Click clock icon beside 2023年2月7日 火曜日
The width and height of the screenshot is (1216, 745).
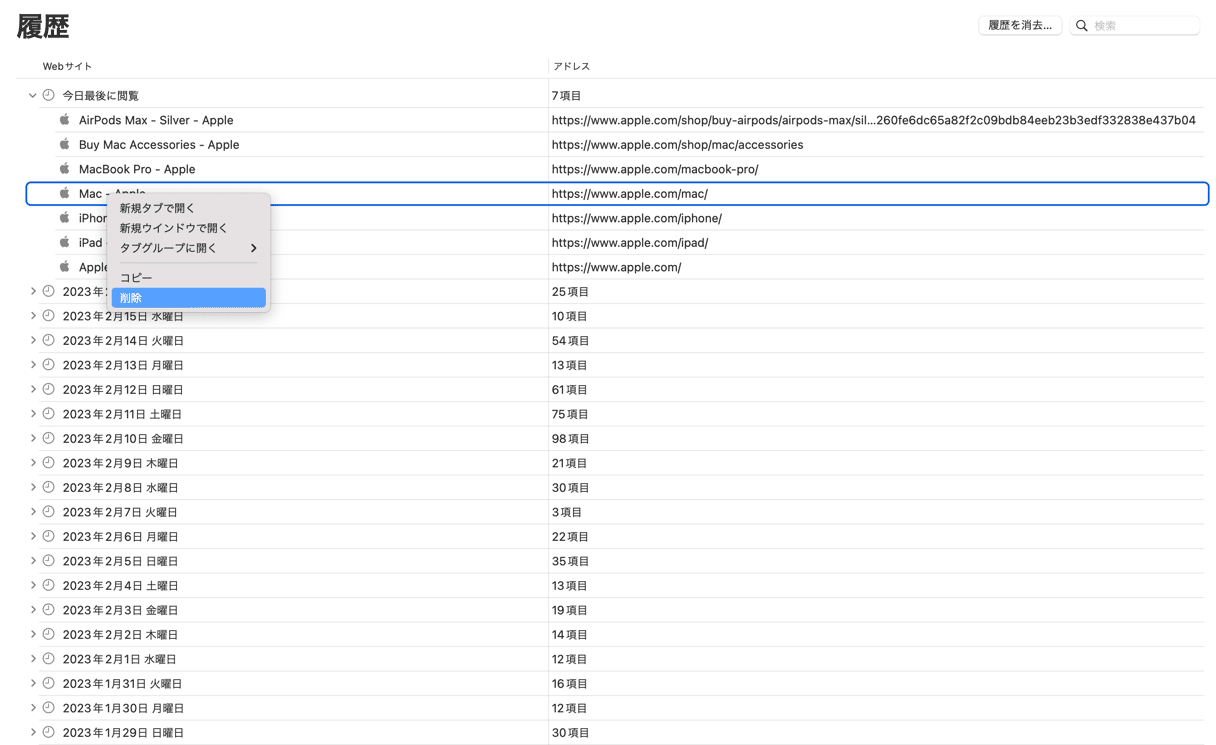pyautogui.click(x=48, y=511)
